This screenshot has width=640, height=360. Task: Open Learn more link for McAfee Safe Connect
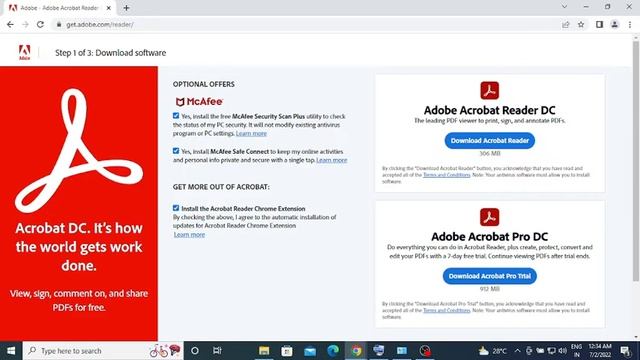point(331,160)
